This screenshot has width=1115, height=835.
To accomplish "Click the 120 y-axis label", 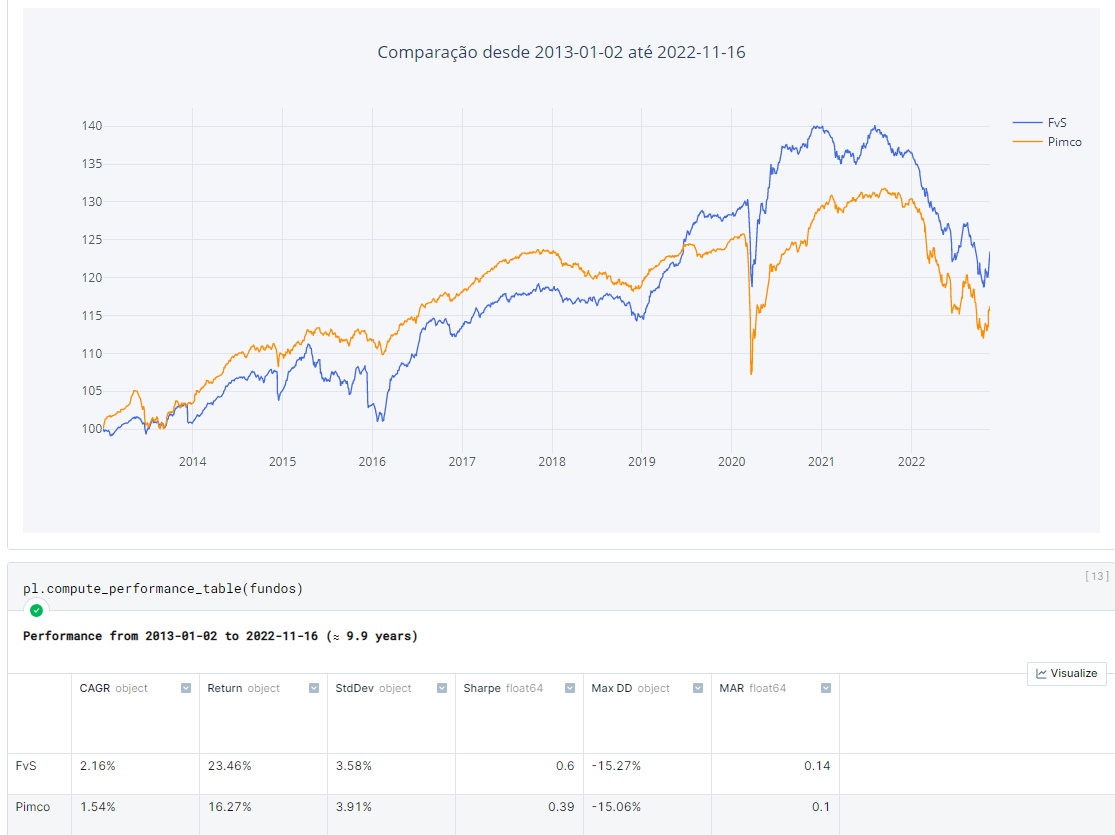I will (x=92, y=277).
